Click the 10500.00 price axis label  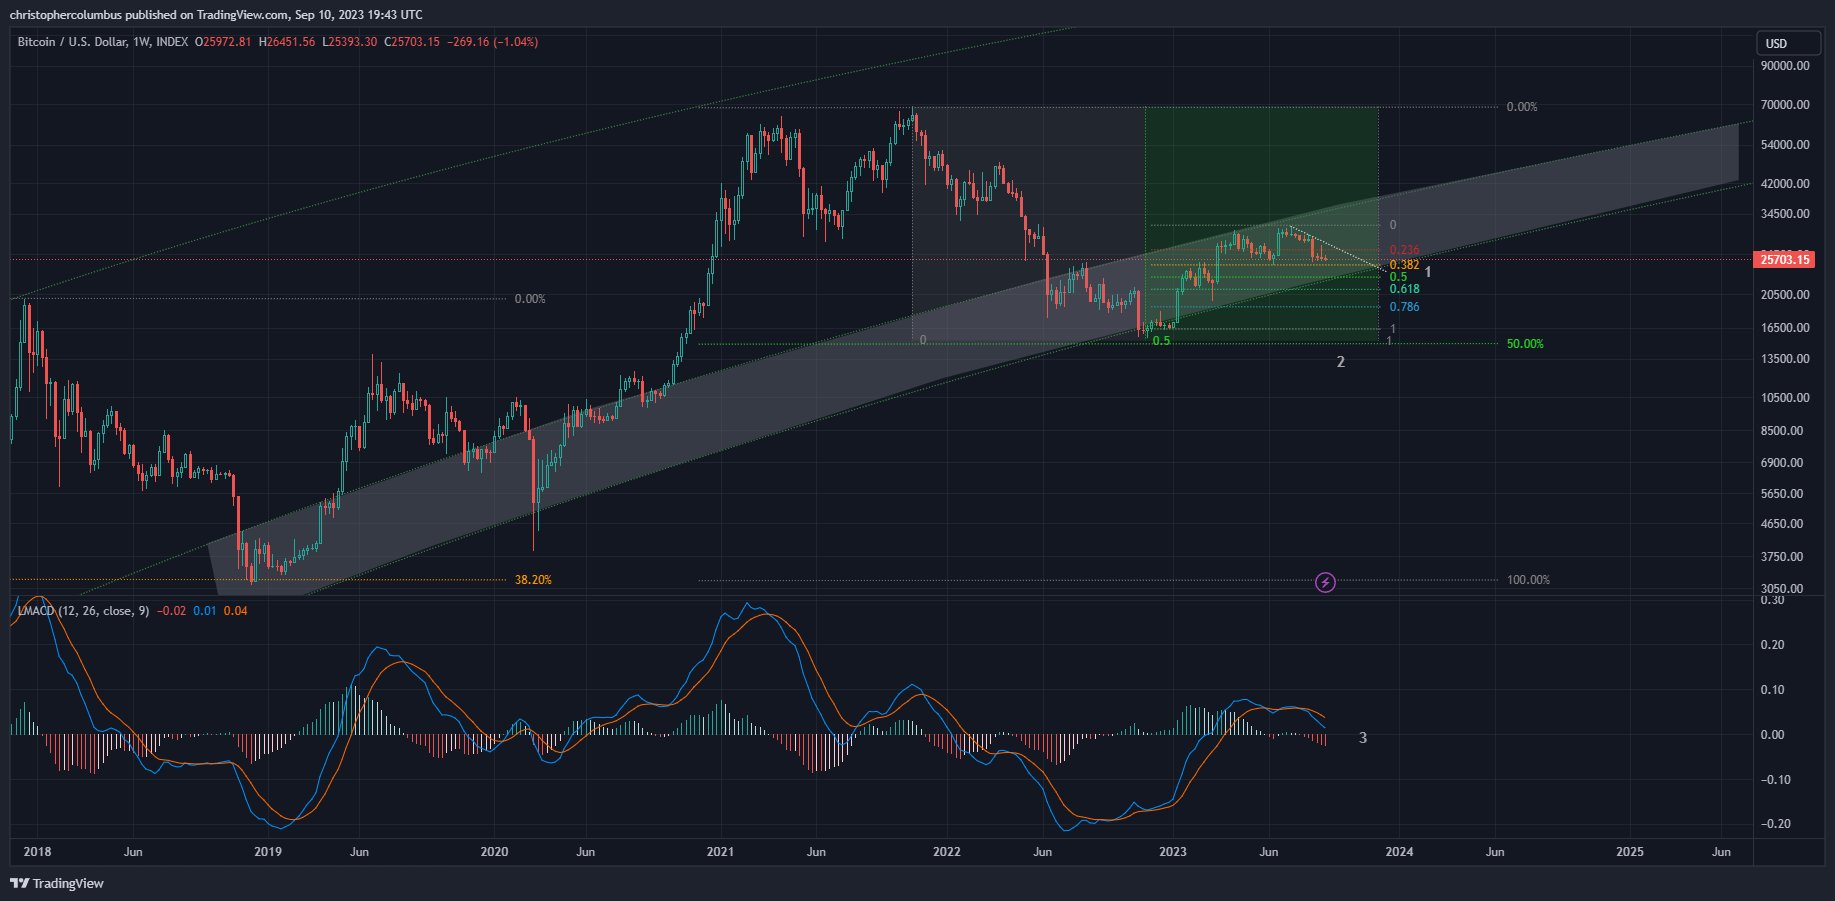pyautogui.click(x=1785, y=398)
